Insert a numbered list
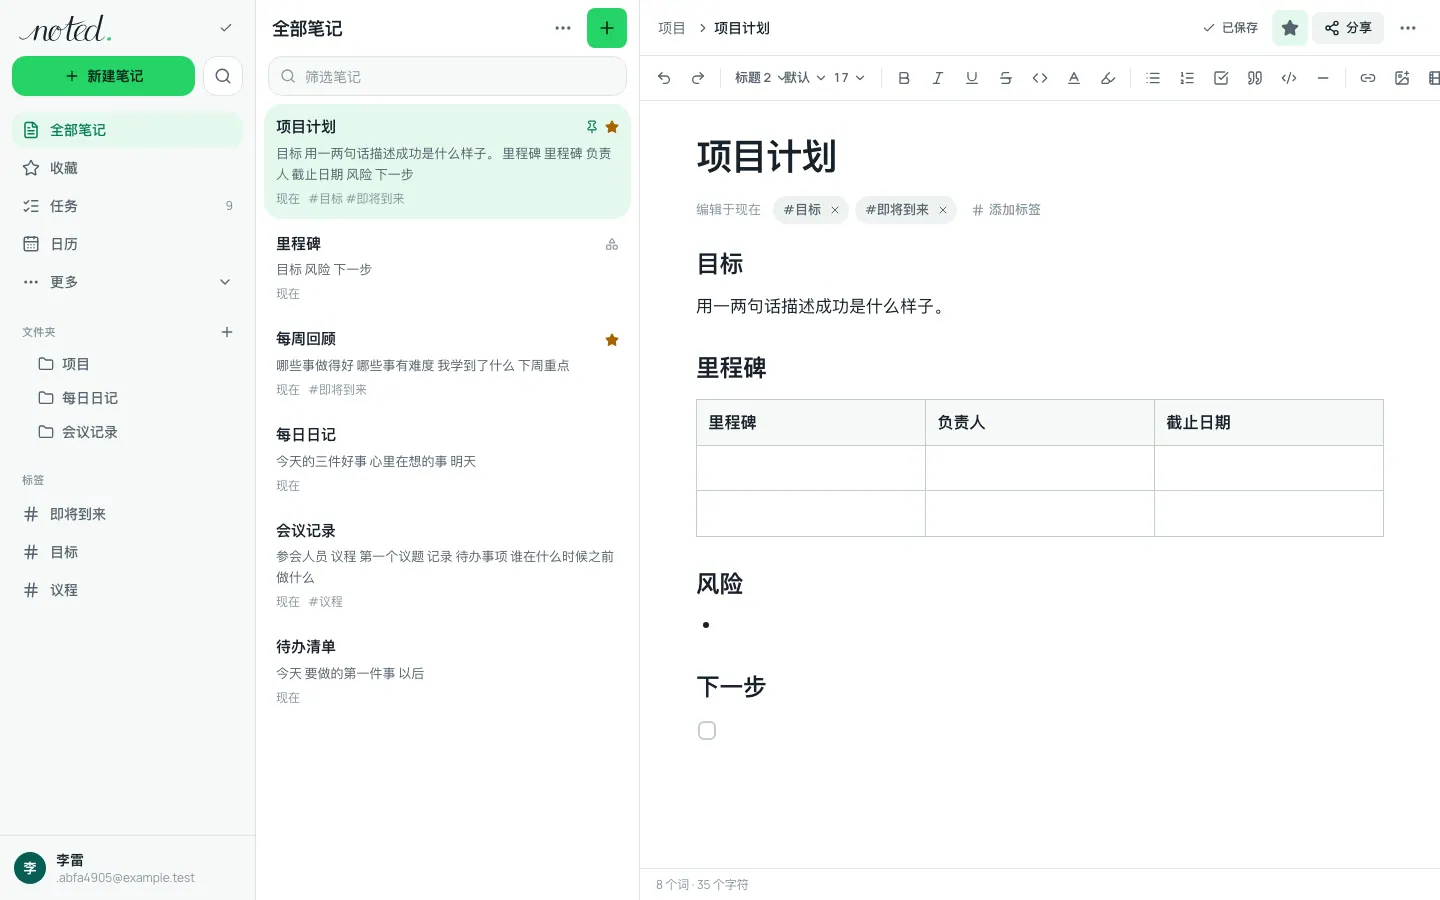The width and height of the screenshot is (1440, 900). [x=1187, y=78]
